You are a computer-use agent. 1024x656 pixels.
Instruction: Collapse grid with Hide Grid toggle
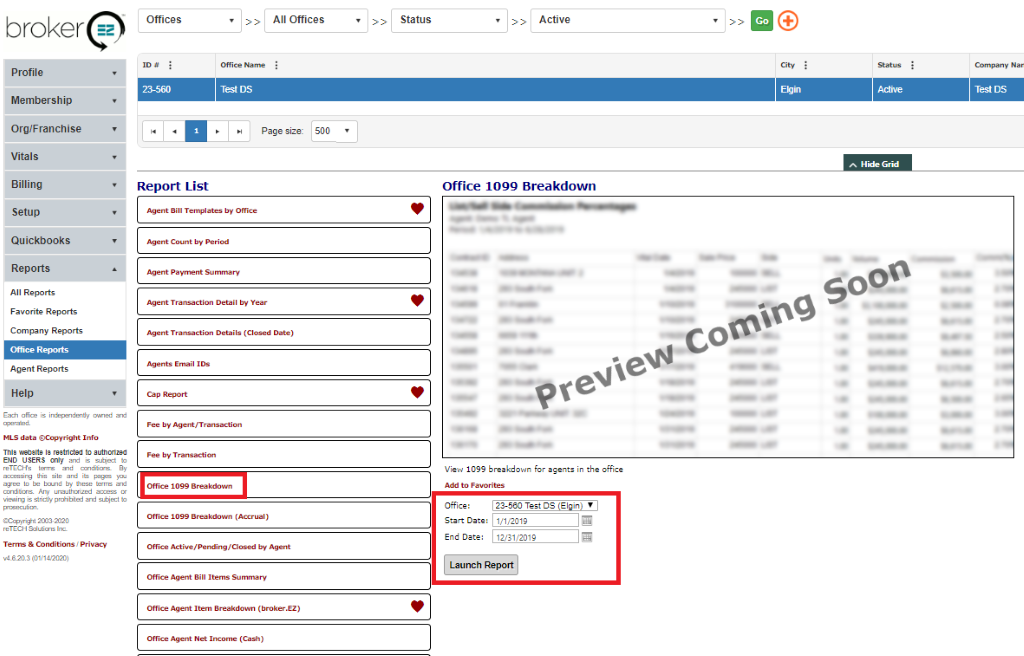(x=877, y=164)
